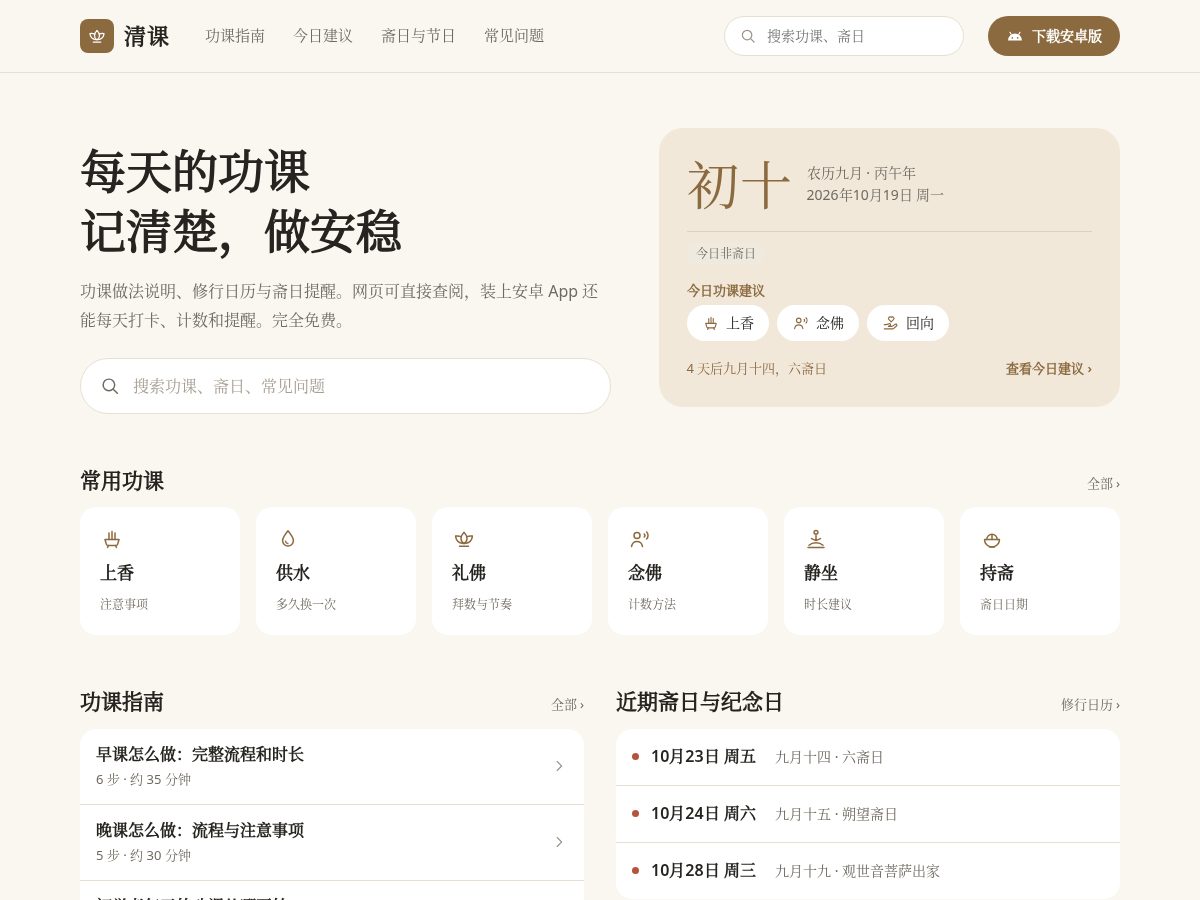1200x900 pixels.
Task: Click the 九月十九 · 观世音菩萨出家 text
Action: tap(858, 871)
